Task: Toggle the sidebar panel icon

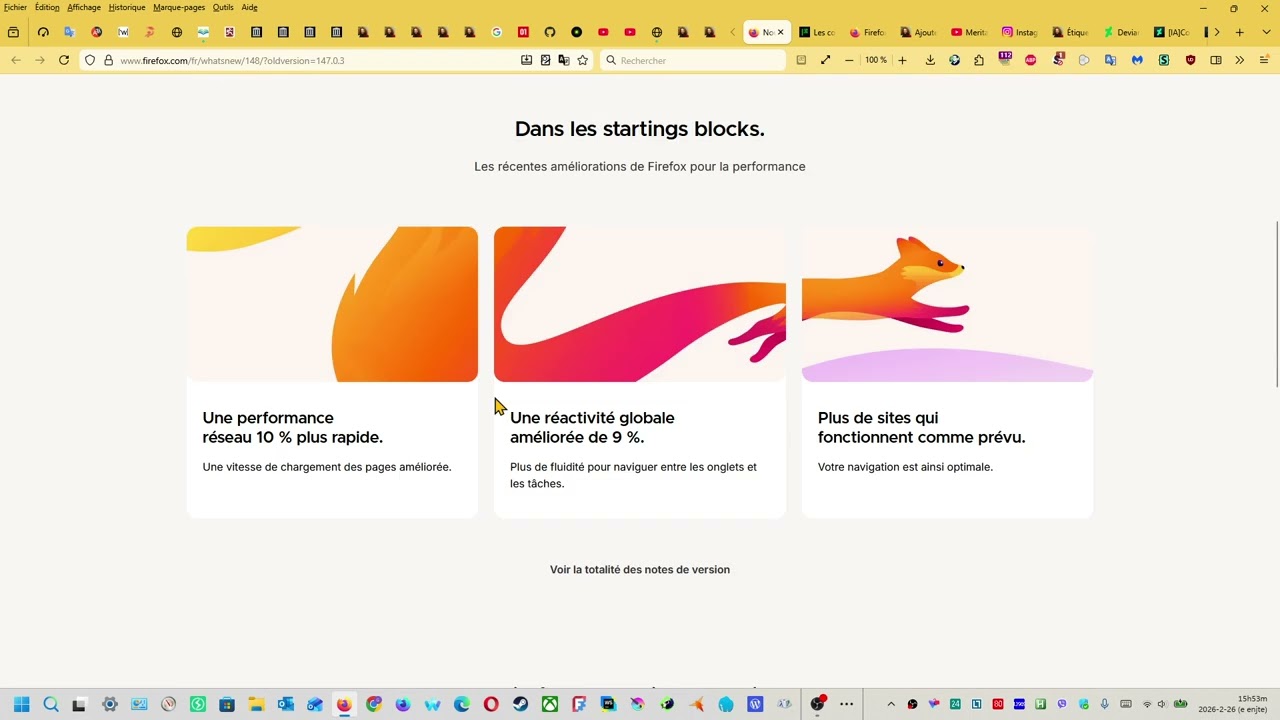Action: pos(1216,60)
